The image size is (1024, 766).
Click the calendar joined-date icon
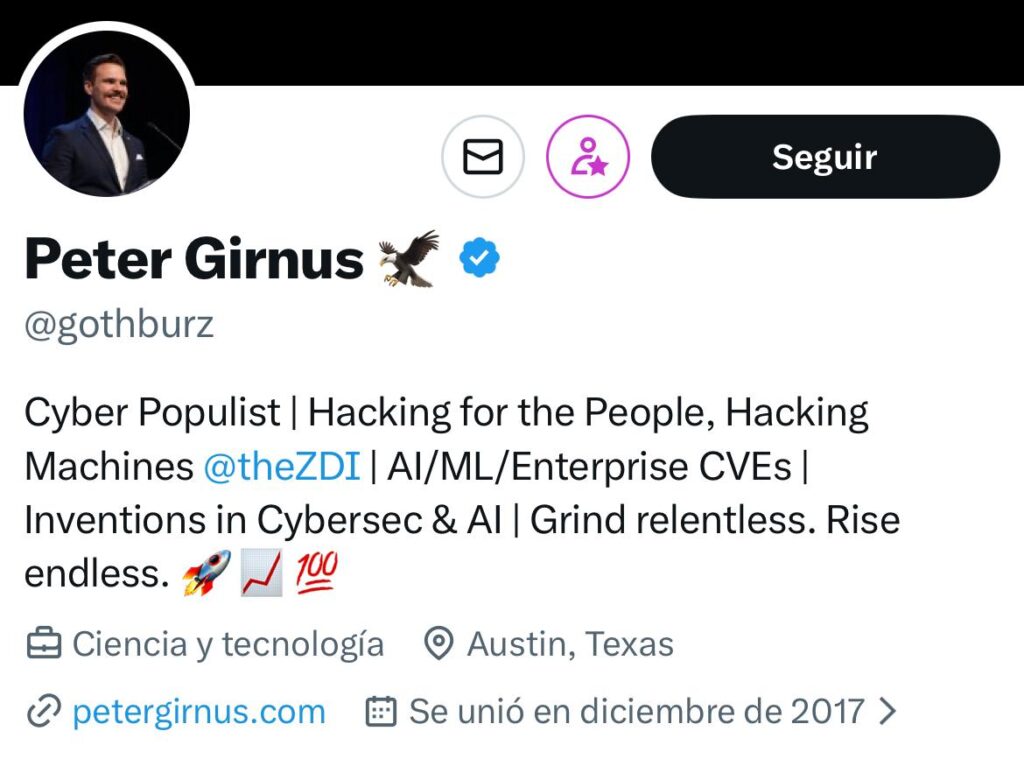[x=381, y=711]
